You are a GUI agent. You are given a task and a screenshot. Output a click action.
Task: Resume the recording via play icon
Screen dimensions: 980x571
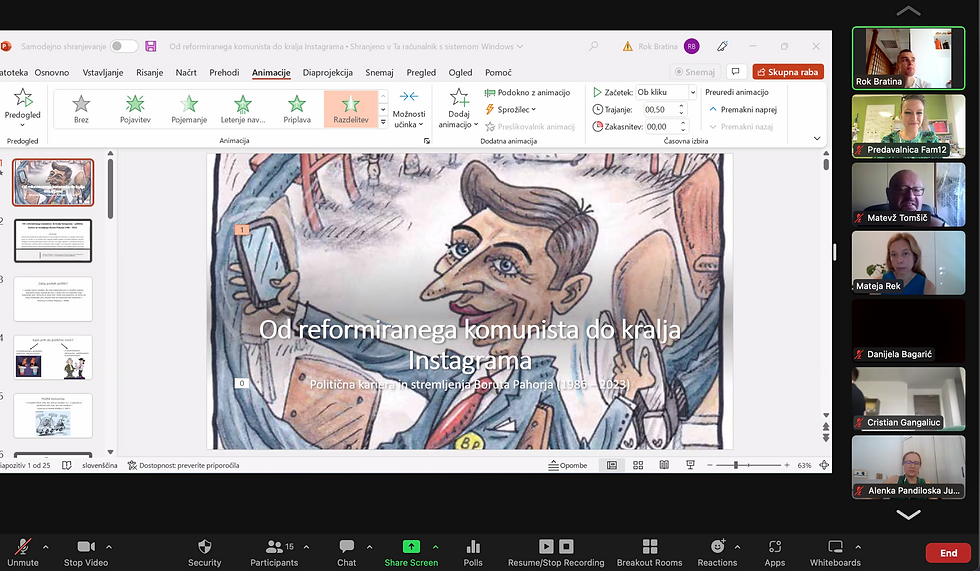click(546, 547)
